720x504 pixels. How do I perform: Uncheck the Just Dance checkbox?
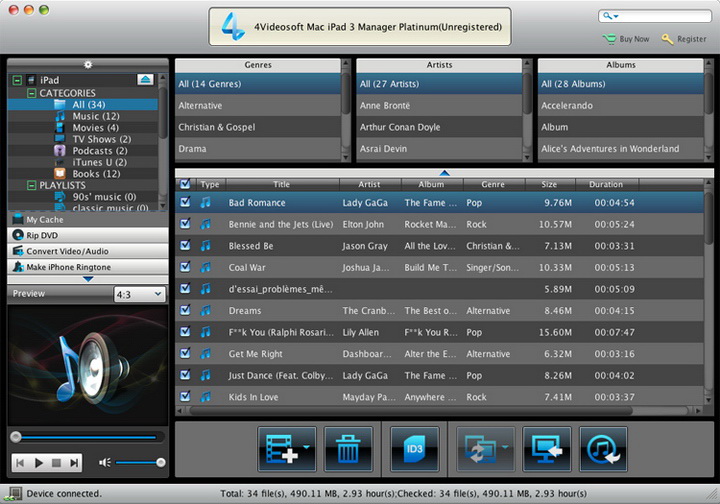(x=185, y=374)
